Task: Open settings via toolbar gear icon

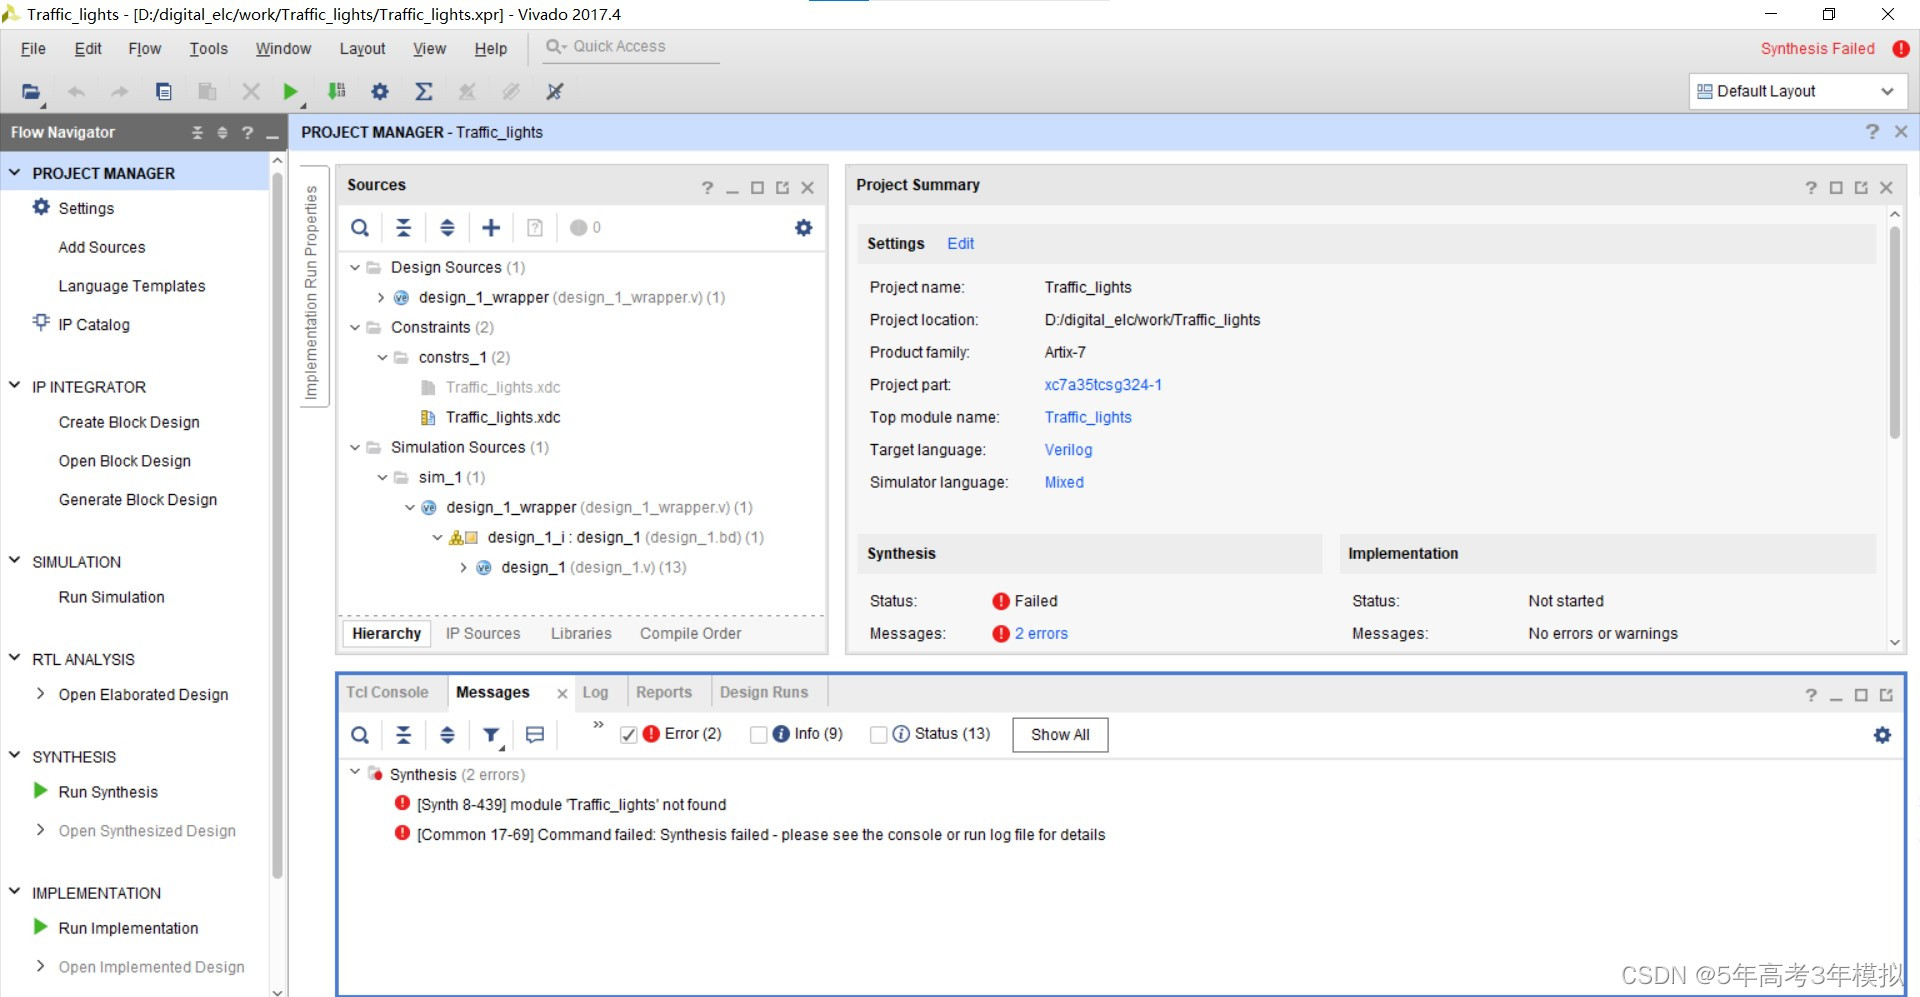Action: pyautogui.click(x=380, y=91)
